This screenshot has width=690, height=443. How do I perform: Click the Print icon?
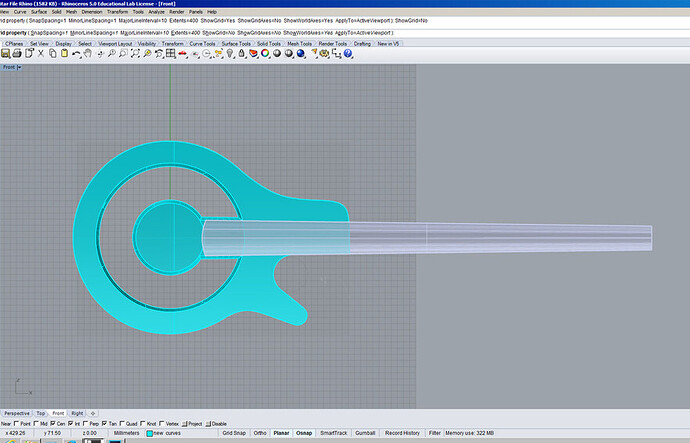[17, 53]
